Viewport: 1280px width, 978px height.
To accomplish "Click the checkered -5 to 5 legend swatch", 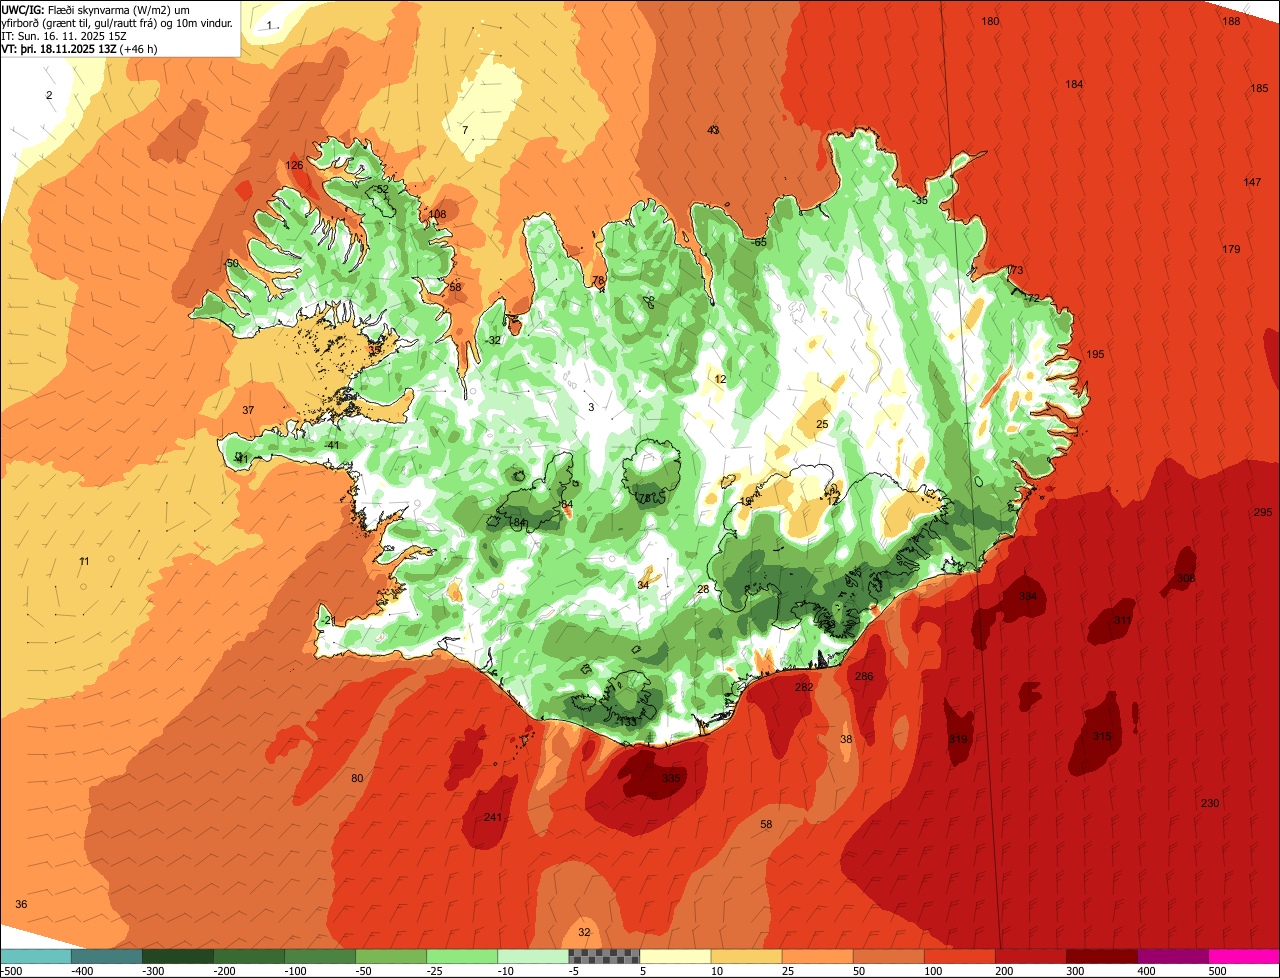I will [x=604, y=956].
